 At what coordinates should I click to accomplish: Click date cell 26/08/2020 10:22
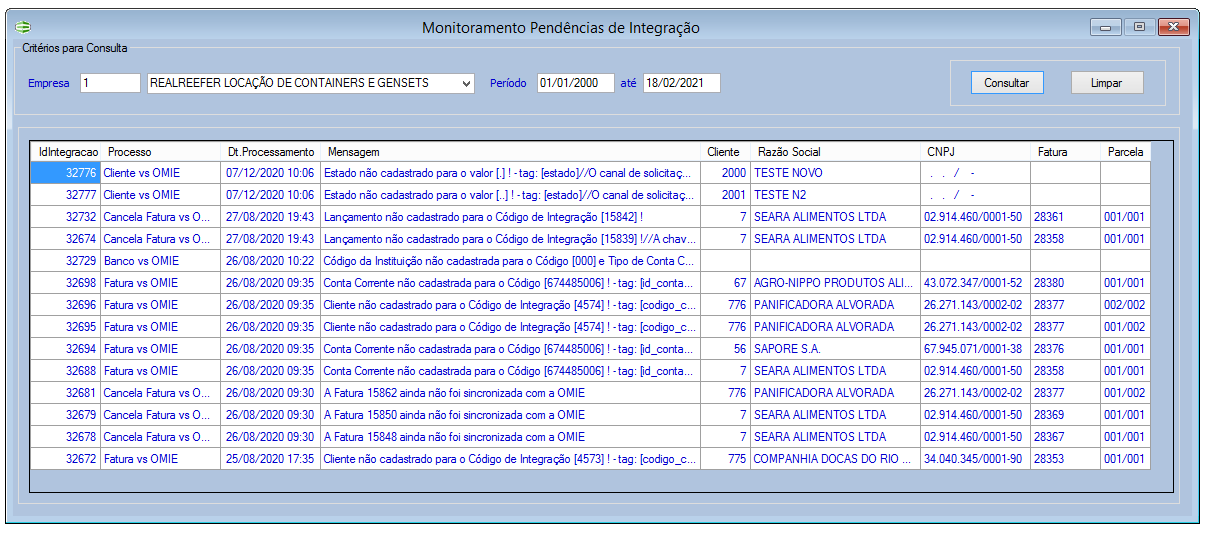tap(271, 261)
